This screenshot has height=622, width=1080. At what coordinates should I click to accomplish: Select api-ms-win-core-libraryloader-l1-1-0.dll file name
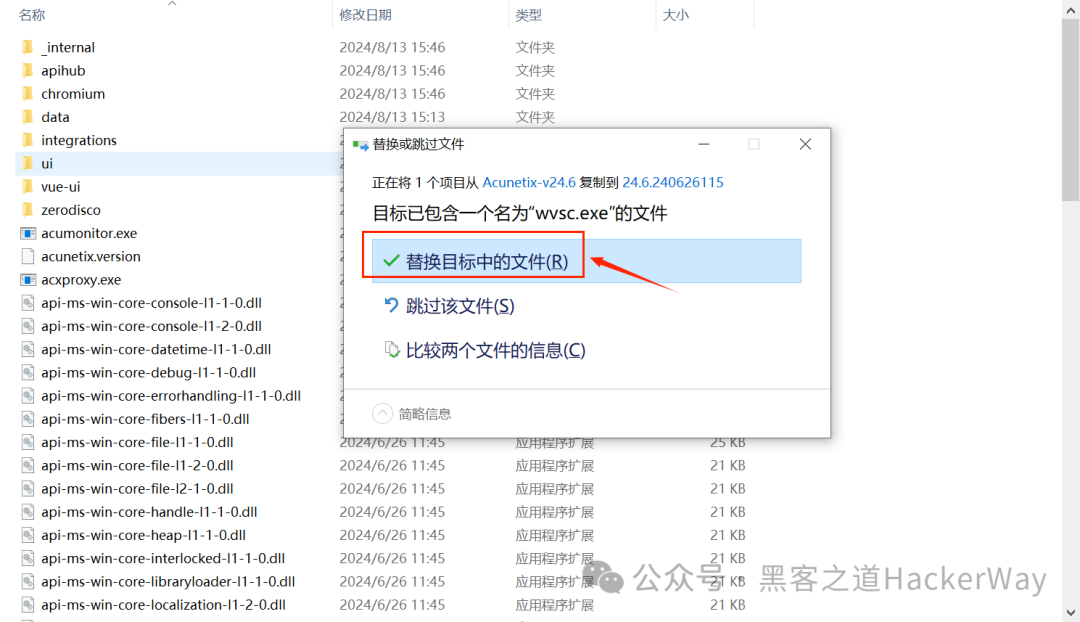click(167, 582)
